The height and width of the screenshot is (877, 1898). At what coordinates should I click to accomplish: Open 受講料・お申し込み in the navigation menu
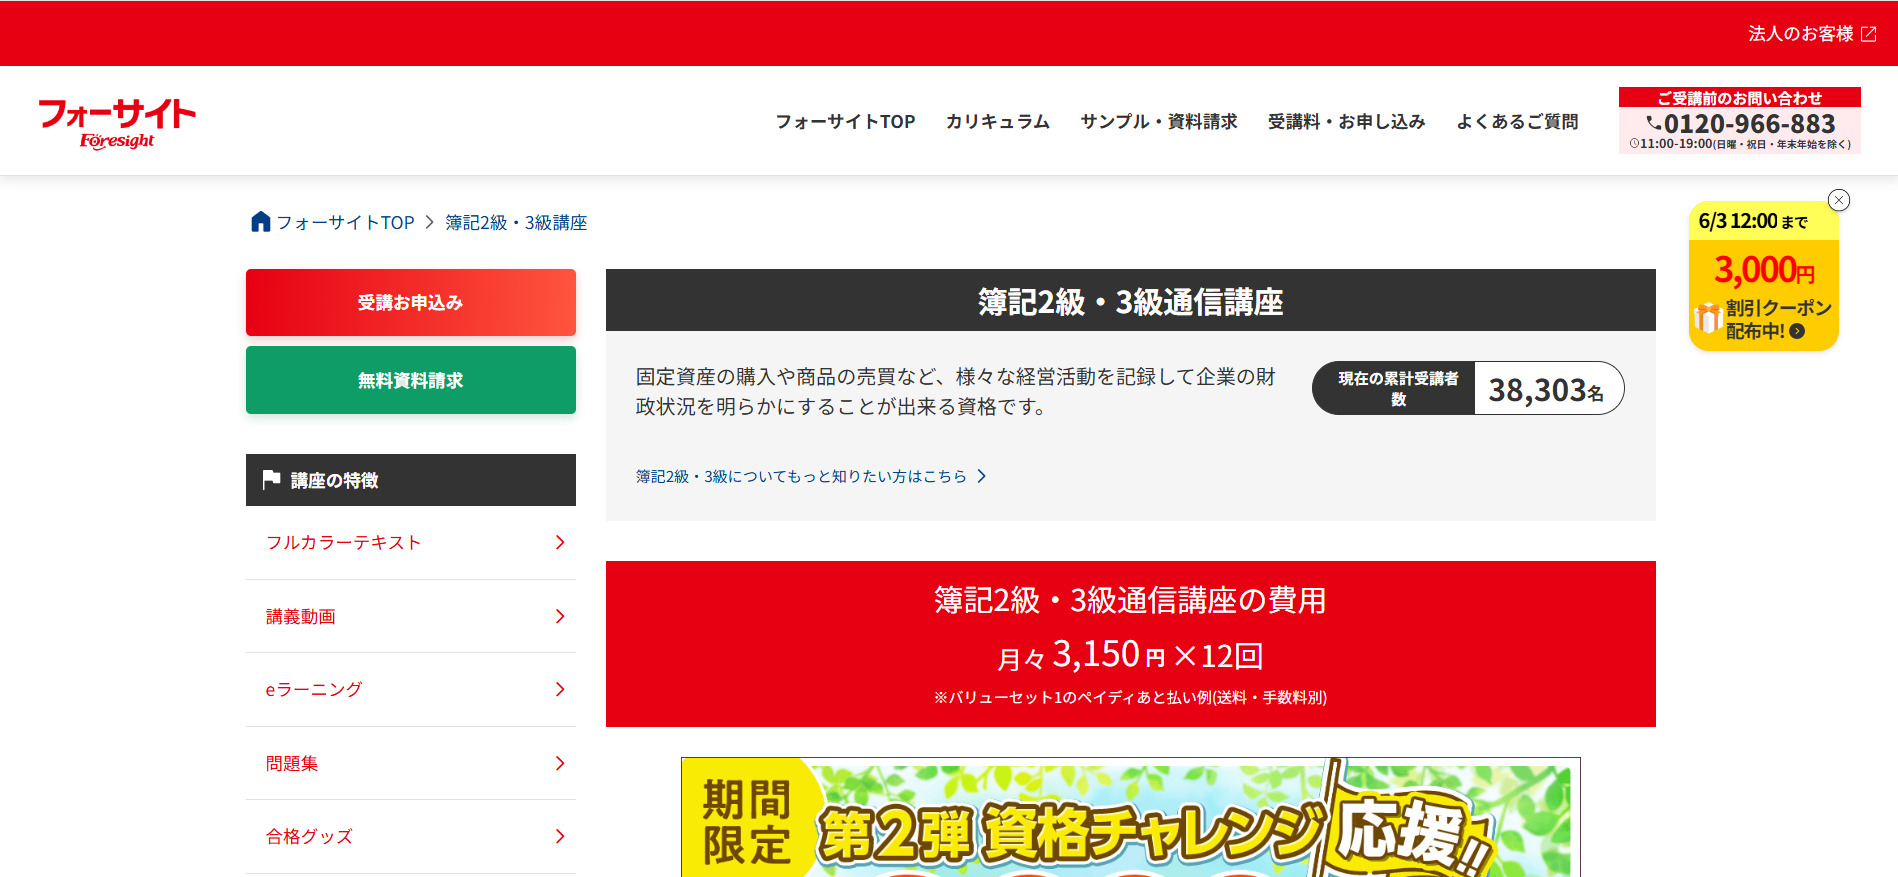pos(1346,121)
